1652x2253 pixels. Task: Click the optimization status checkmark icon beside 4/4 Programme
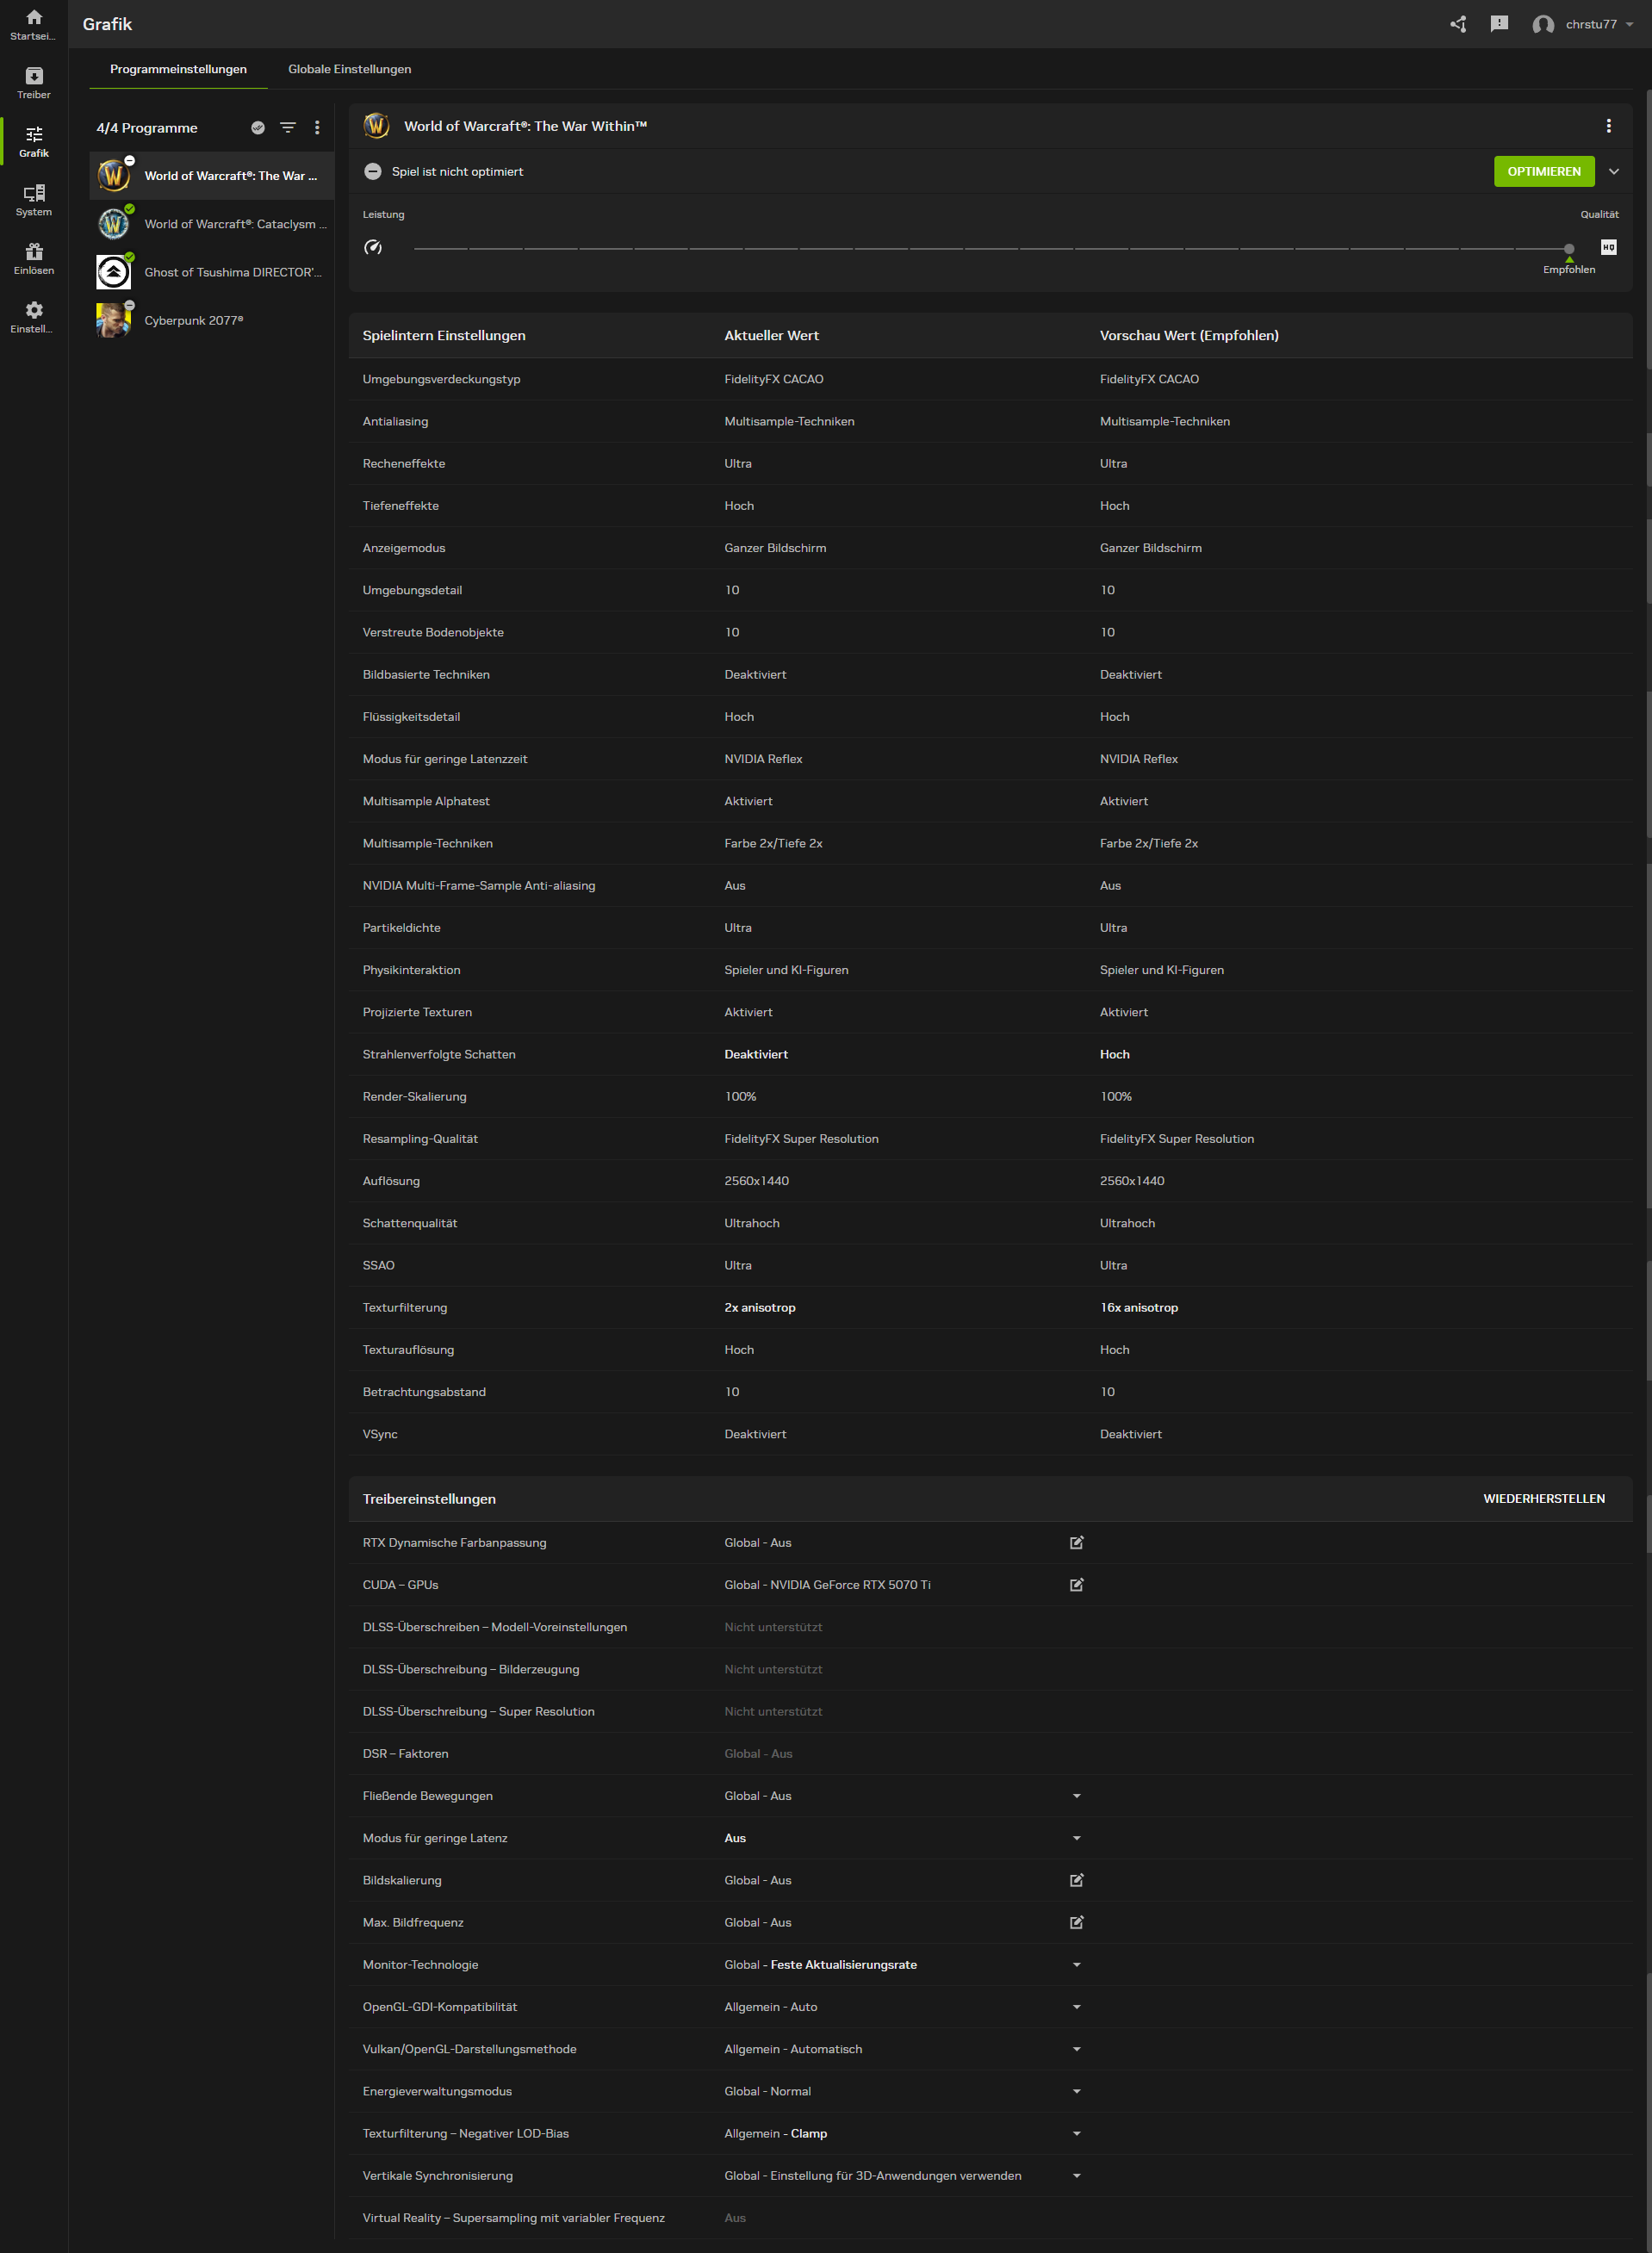coord(258,128)
